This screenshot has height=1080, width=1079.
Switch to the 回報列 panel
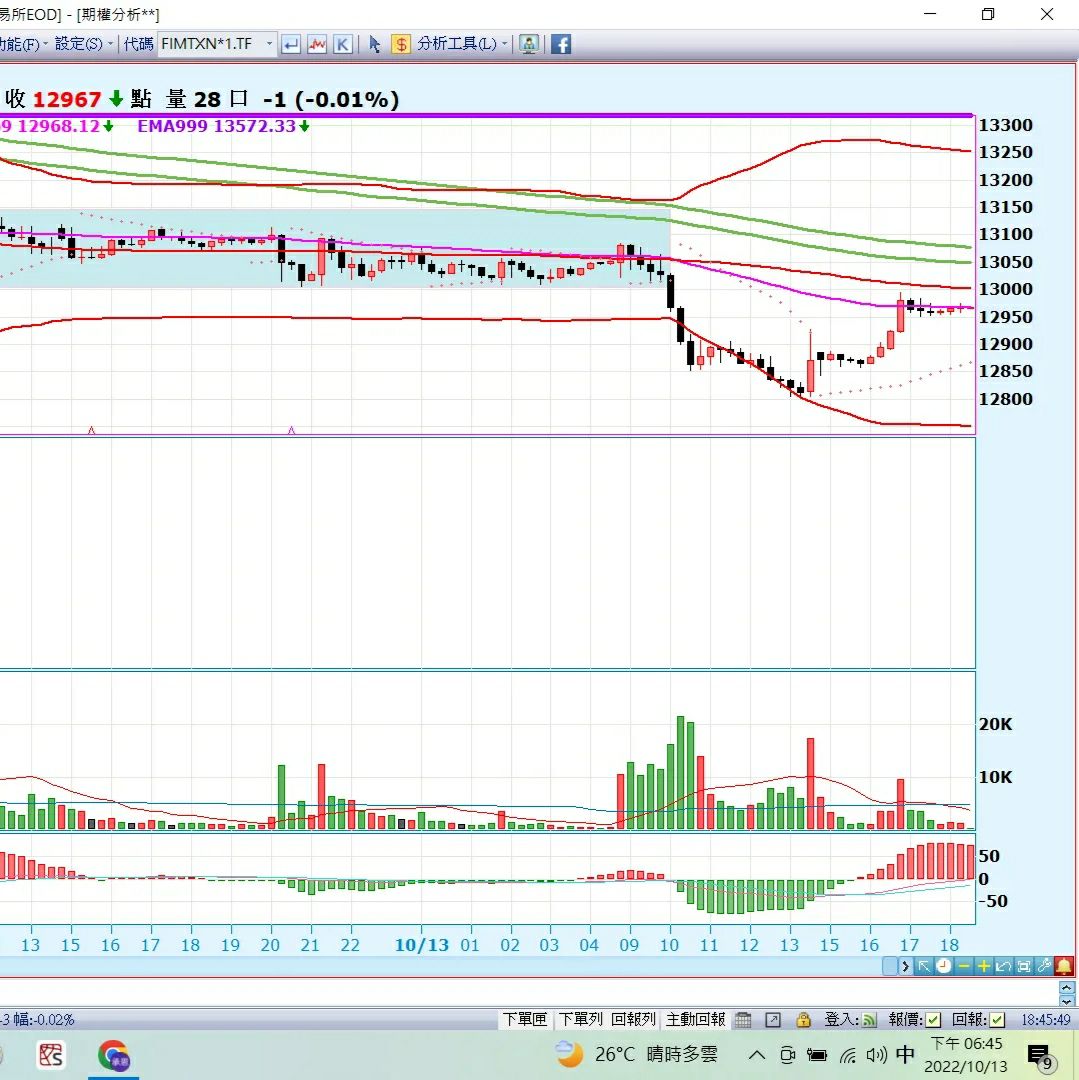click(633, 1020)
